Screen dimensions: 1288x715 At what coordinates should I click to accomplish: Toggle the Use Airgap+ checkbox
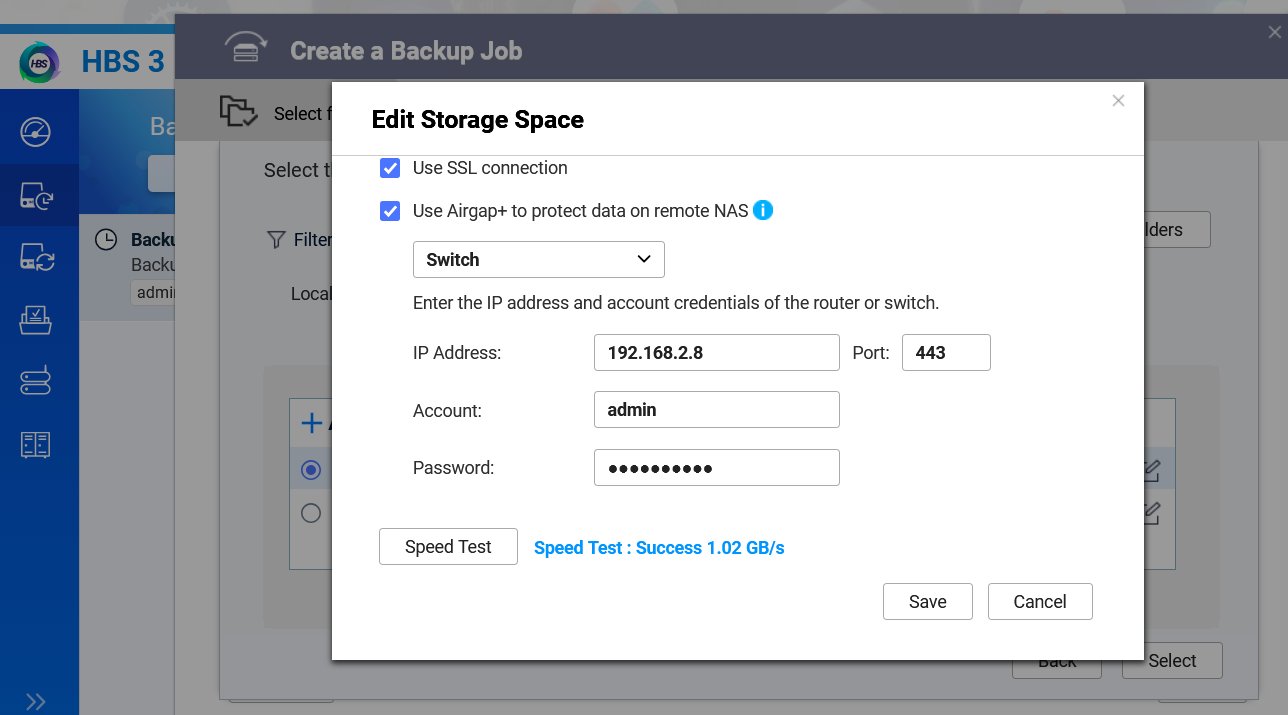click(390, 212)
